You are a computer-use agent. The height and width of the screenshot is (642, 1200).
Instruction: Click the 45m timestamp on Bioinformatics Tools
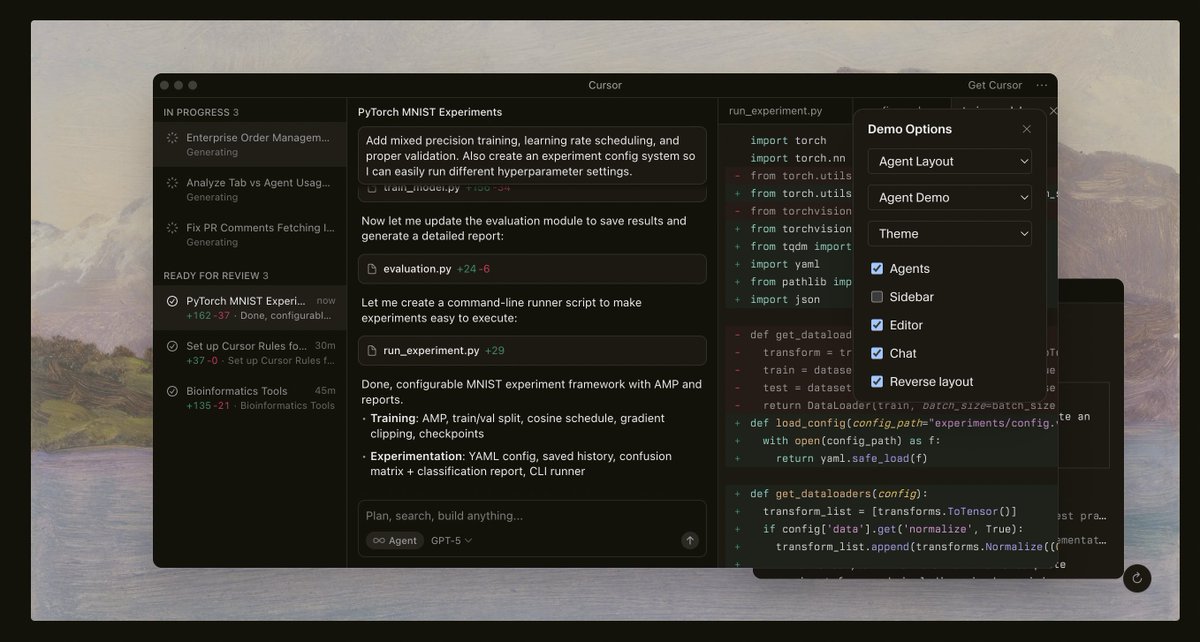(x=325, y=391)
